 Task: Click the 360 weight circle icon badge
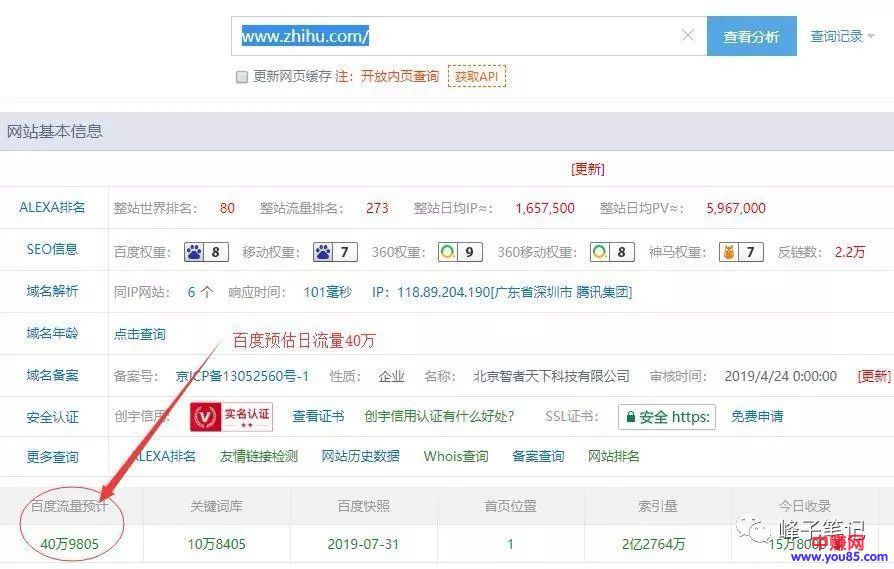click(461, 252)
